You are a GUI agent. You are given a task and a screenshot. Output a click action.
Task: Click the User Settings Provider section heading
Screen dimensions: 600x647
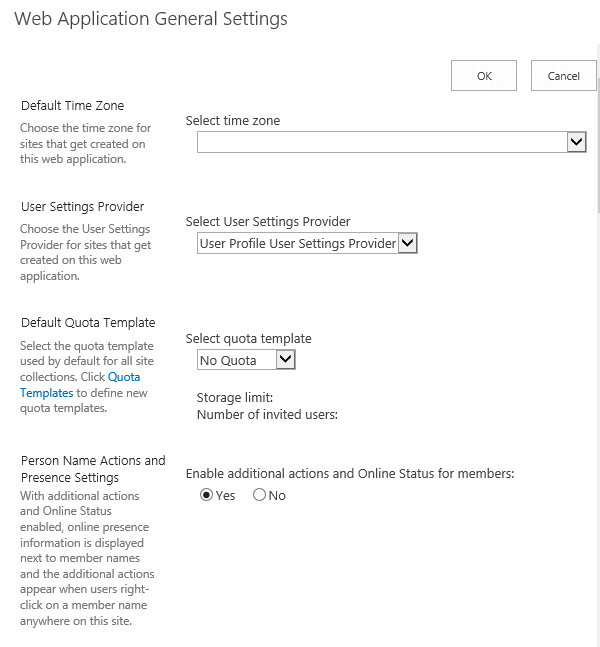pyautogui.click(x=83, y=206)
